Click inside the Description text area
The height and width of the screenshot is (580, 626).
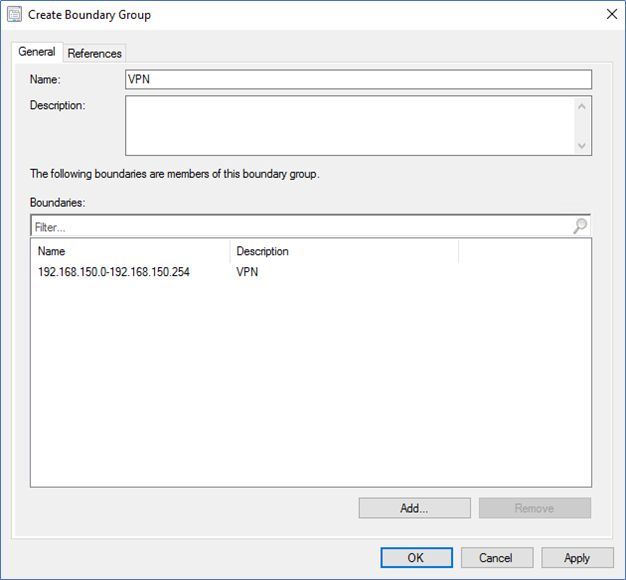pos(350,125)
